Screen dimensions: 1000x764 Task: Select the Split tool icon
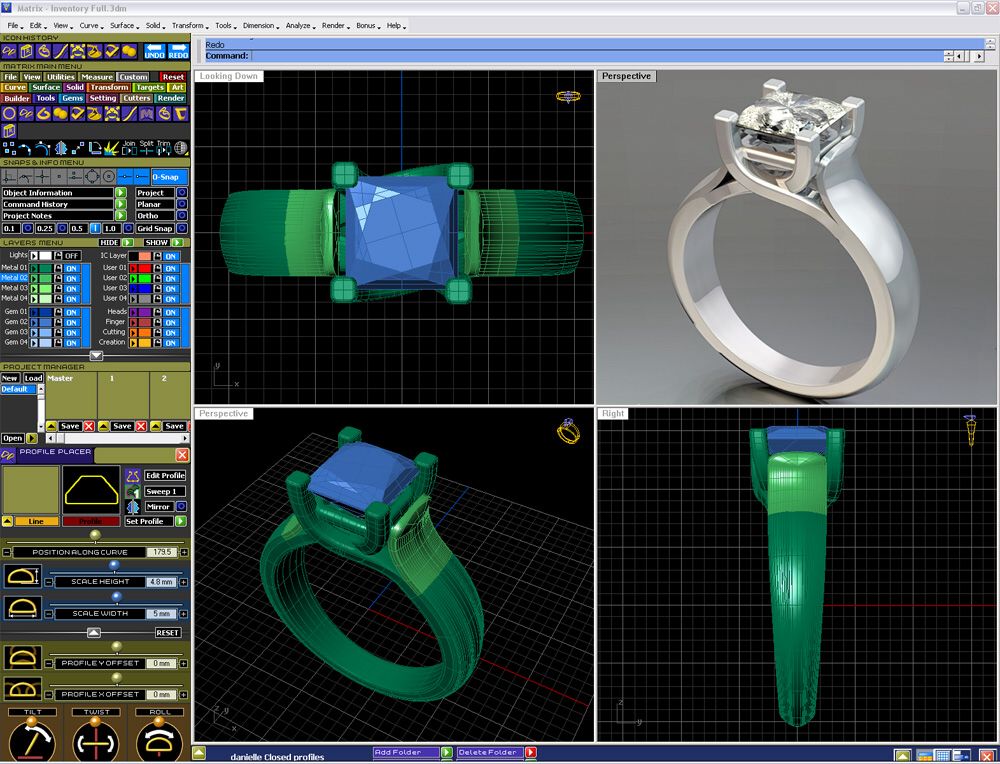pyautogui.click(x=146, y=148)
